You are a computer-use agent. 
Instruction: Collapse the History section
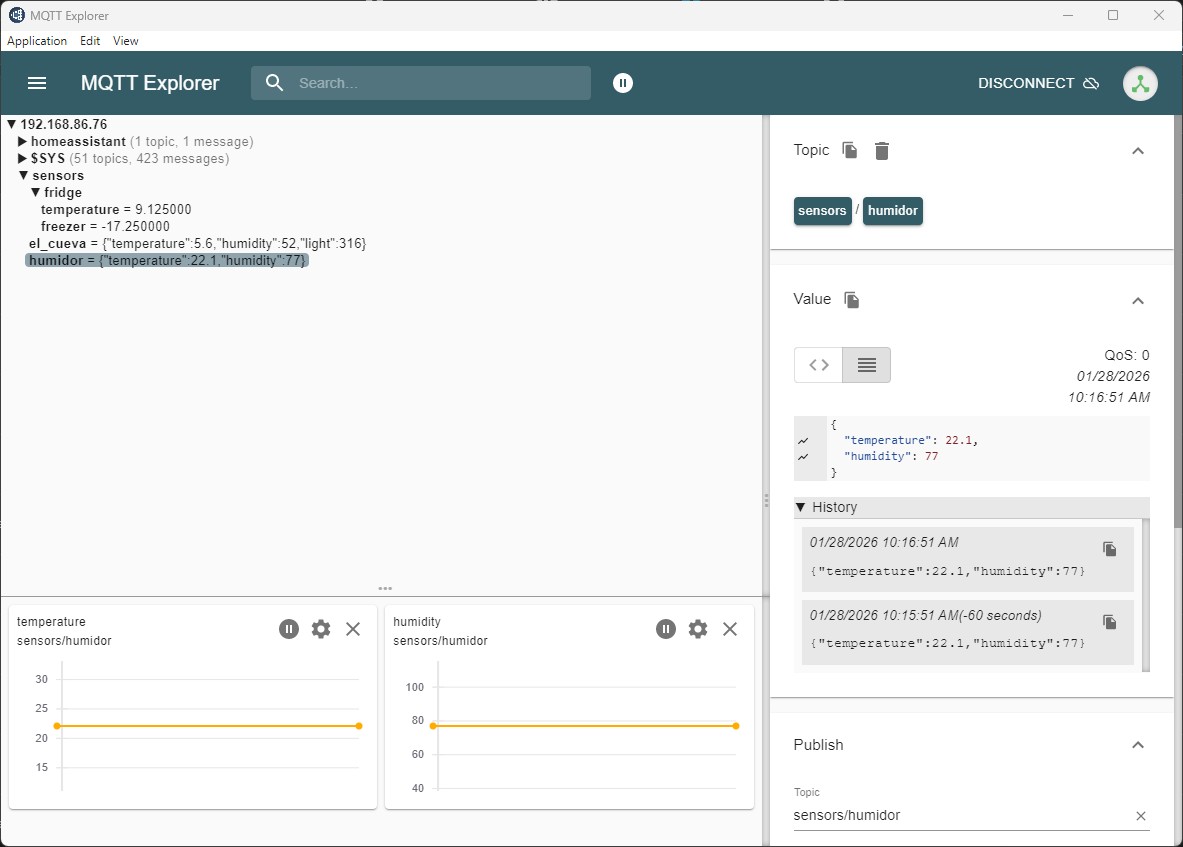(x=801, y=507)
